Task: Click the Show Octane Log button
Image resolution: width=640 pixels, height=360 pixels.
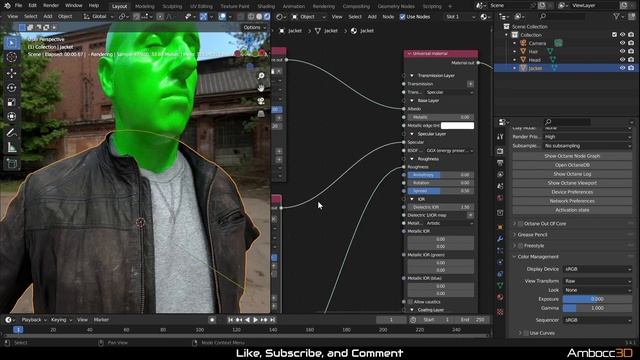Action: coord(572,174)
